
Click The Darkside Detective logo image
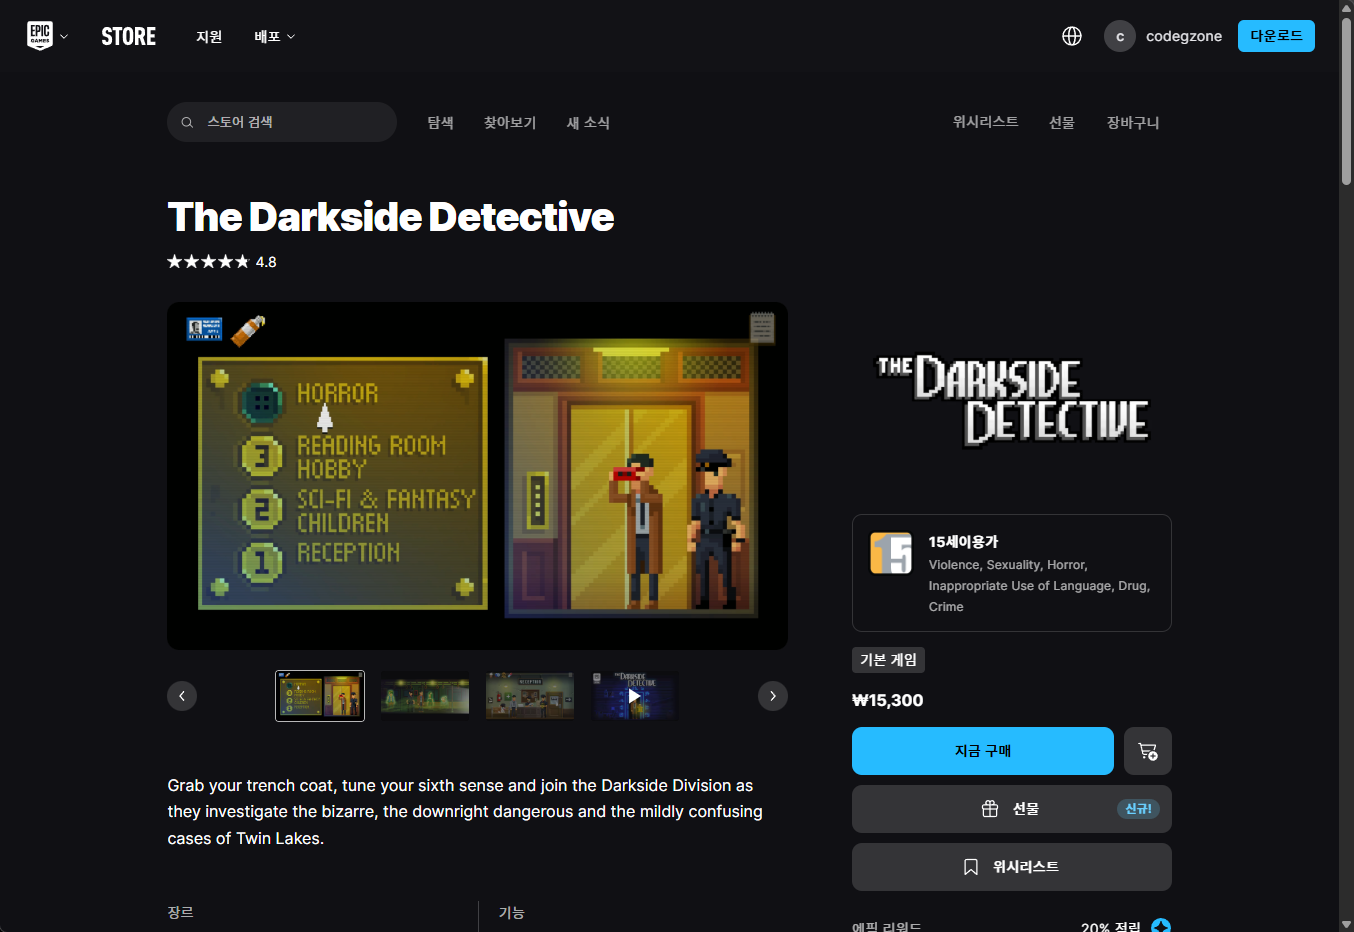1012,400
